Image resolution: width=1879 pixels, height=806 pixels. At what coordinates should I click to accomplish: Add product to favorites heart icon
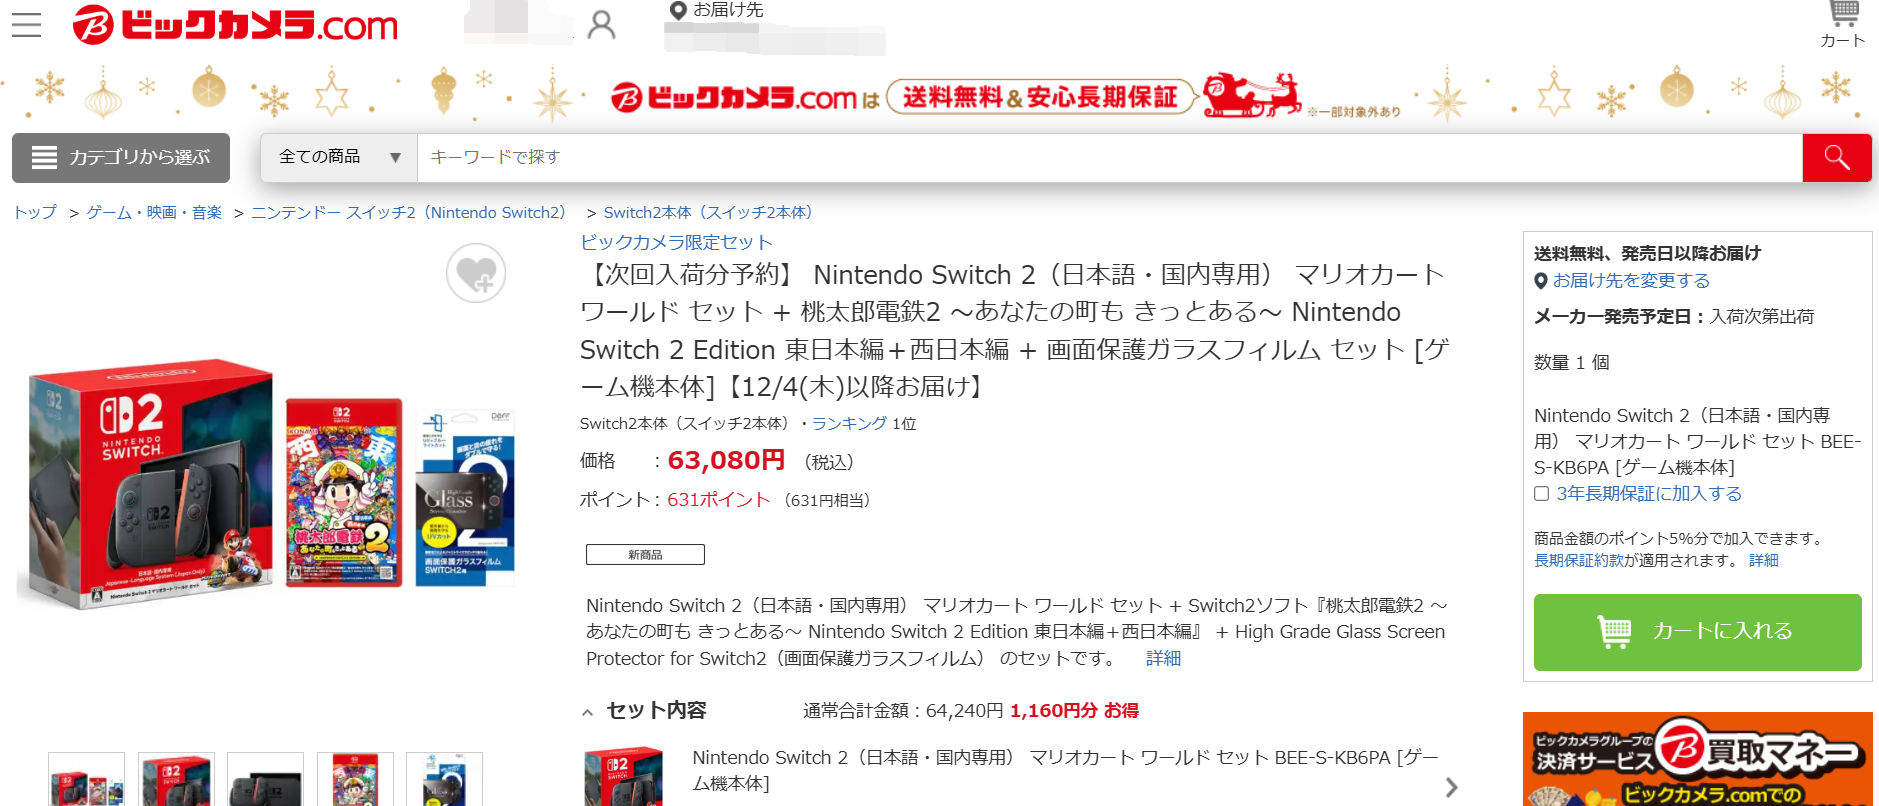tap(476, 273)
